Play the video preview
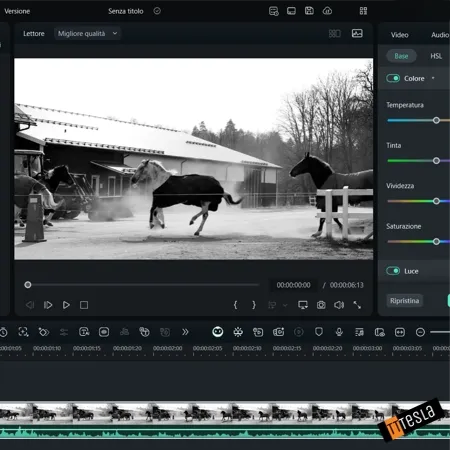The image size is (450, 450). 66,305
